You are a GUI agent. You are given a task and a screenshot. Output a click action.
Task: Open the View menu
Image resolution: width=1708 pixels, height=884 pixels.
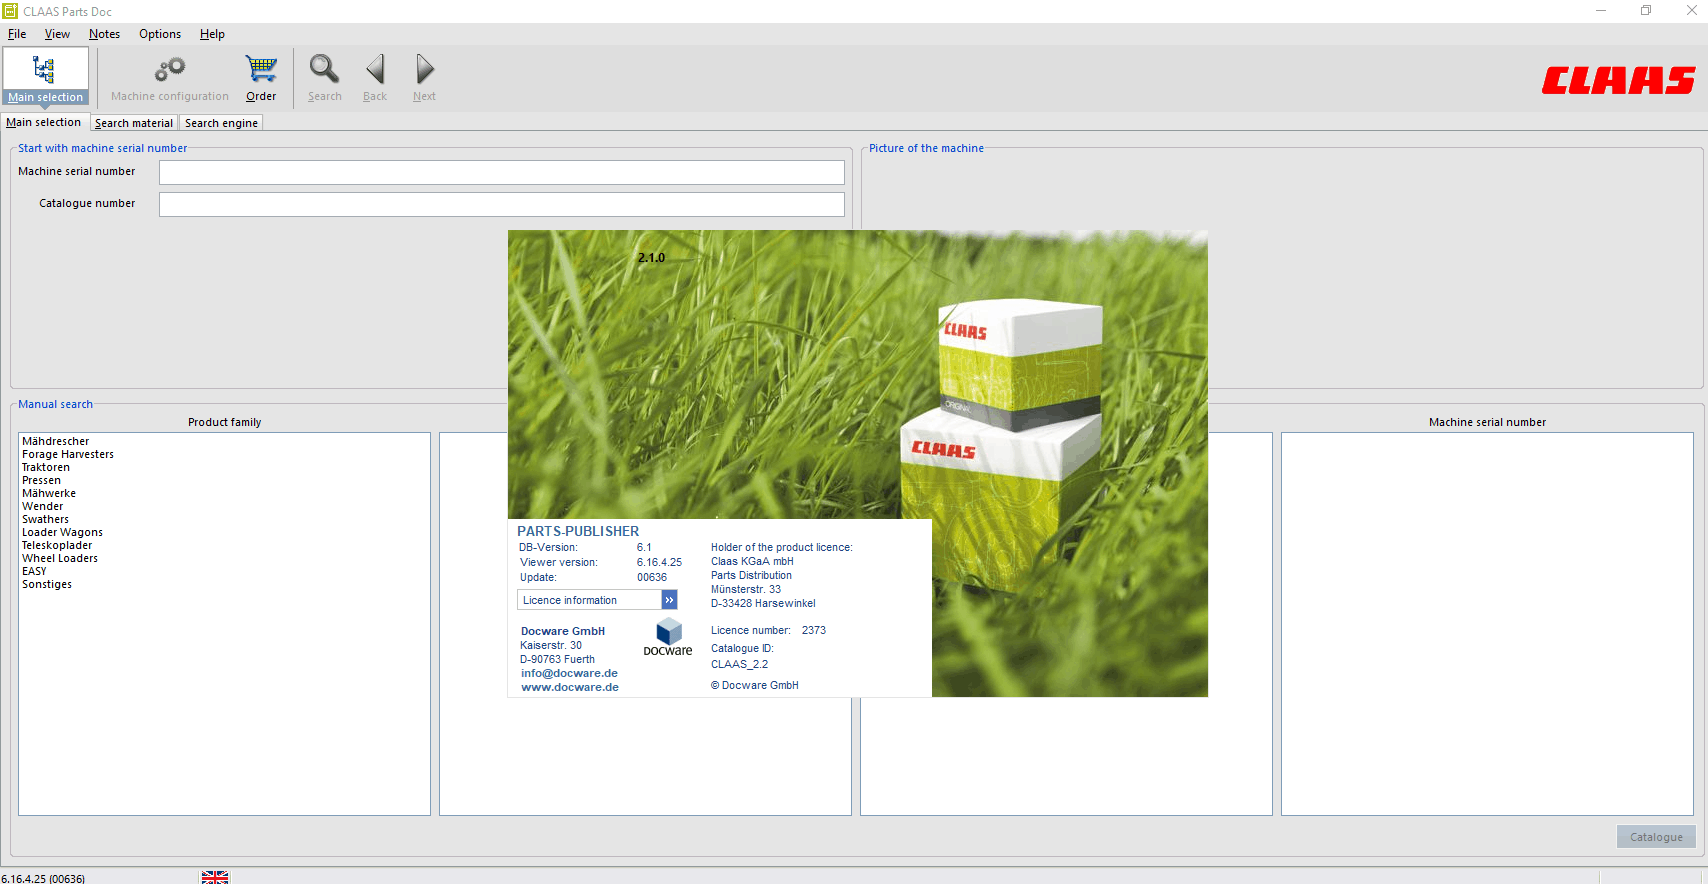pos(57,34)
